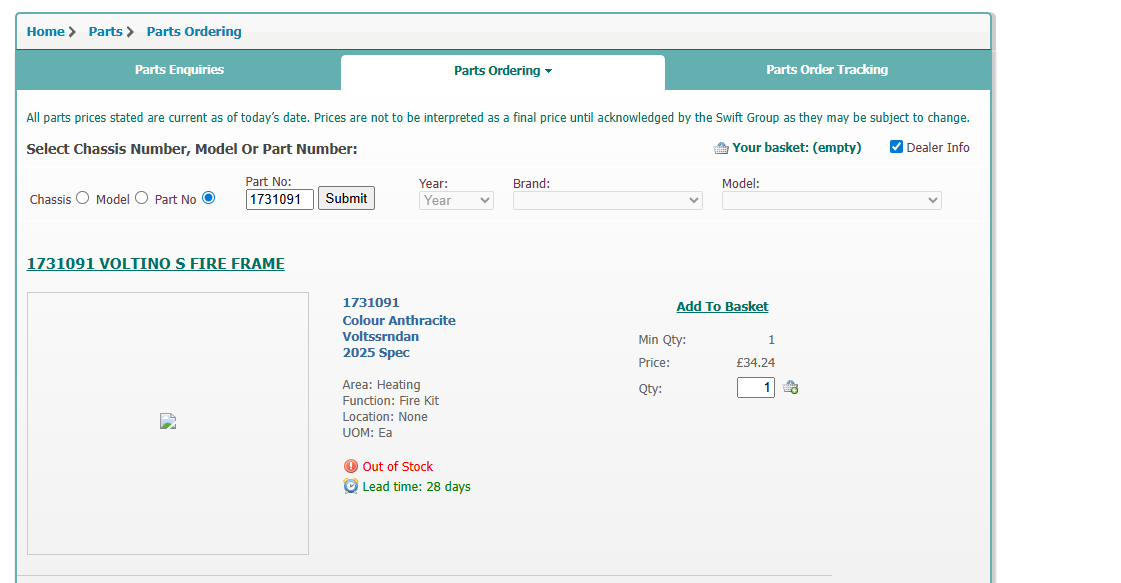Click the broken part image placeholder icon
This screenshot has width=1121, height=583.
click(x=168, y=422)
